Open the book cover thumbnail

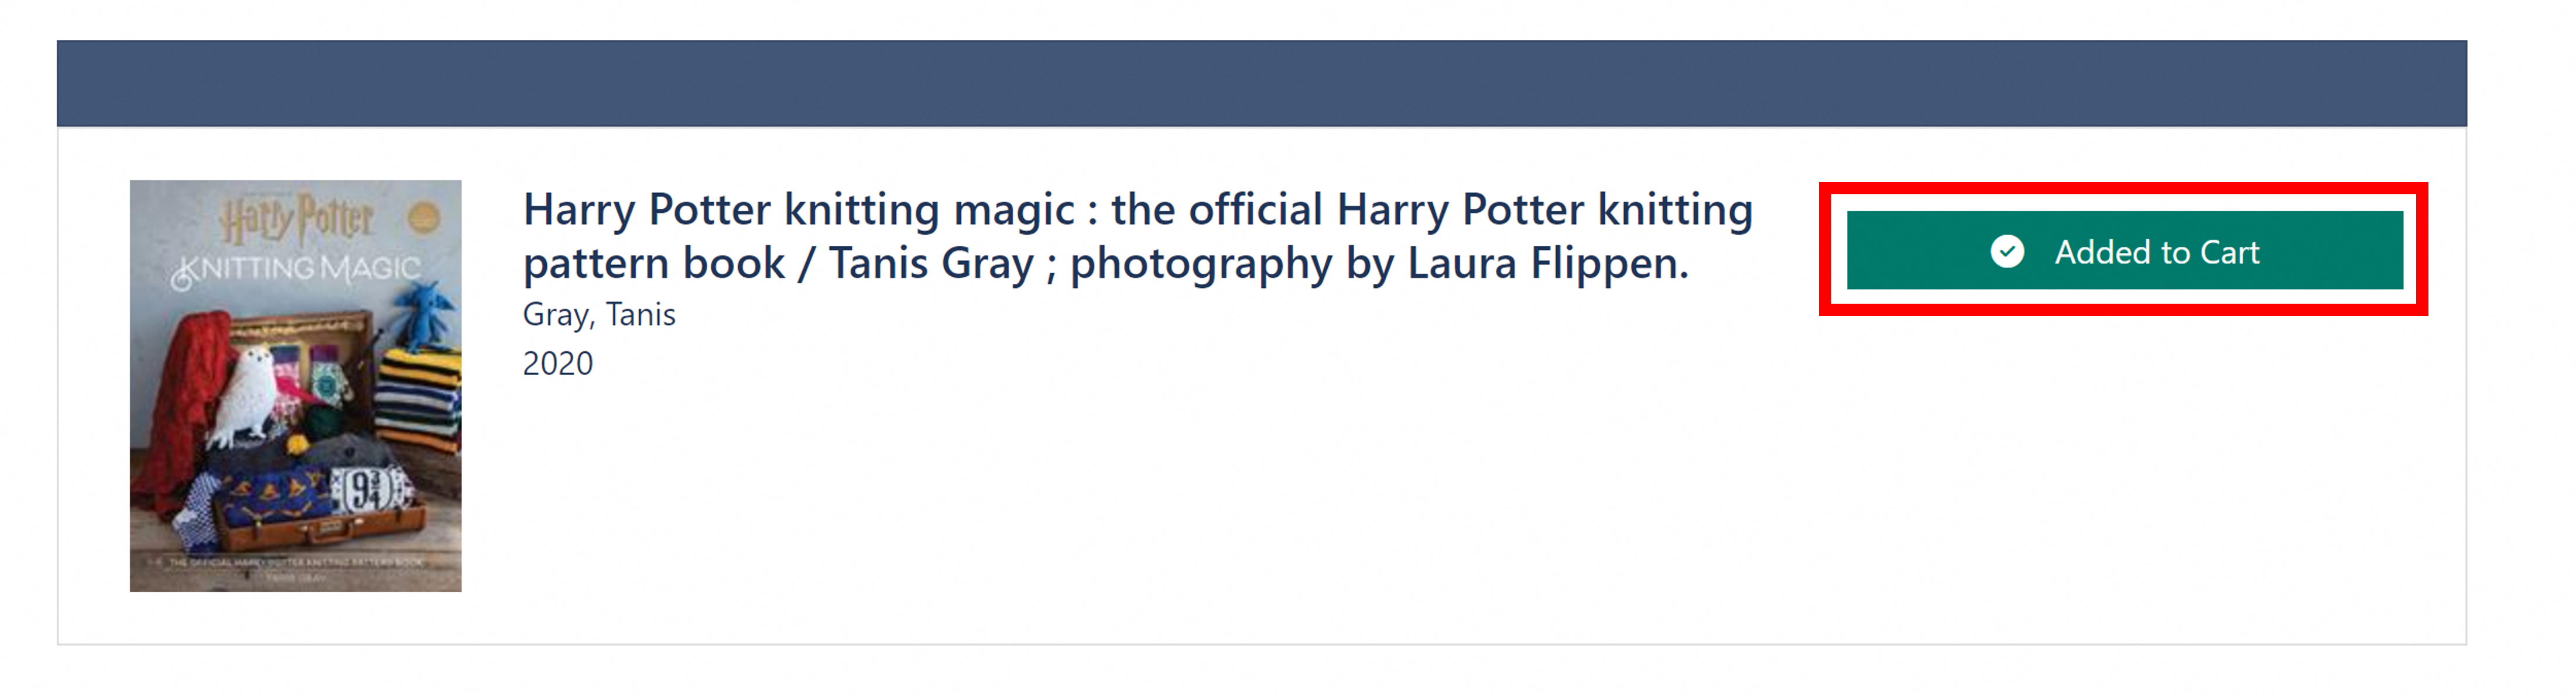pyautogui.click(x=295, y=385)
